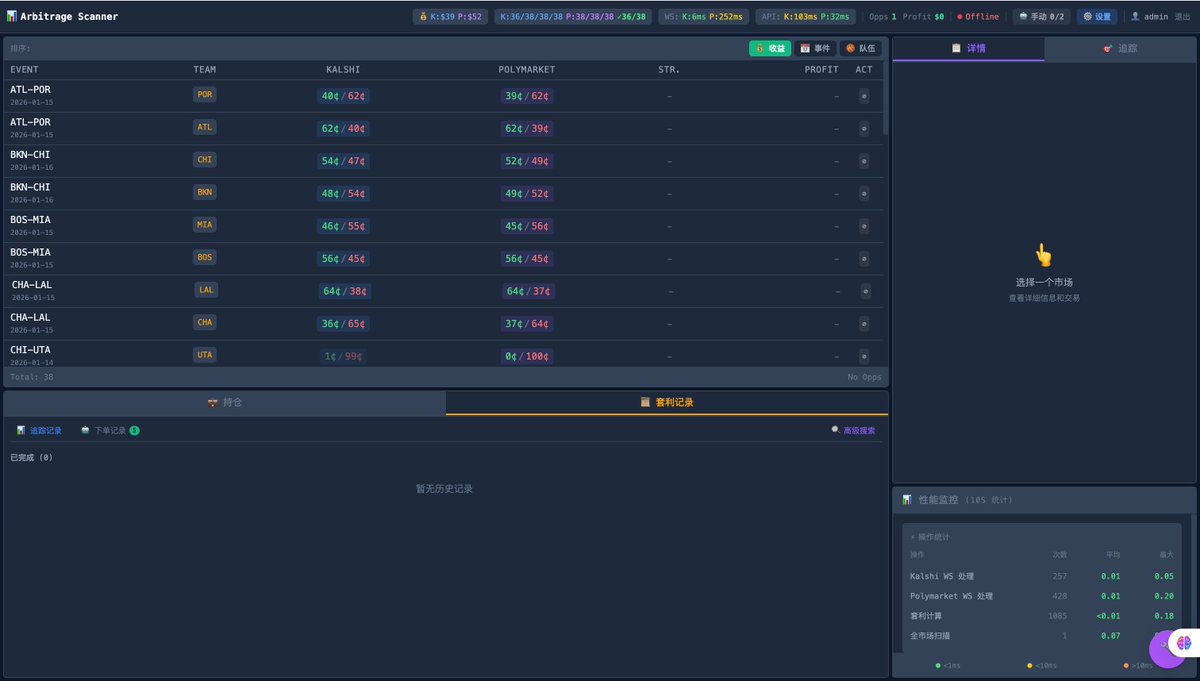Click the LAL team badge

click(207, 290)
